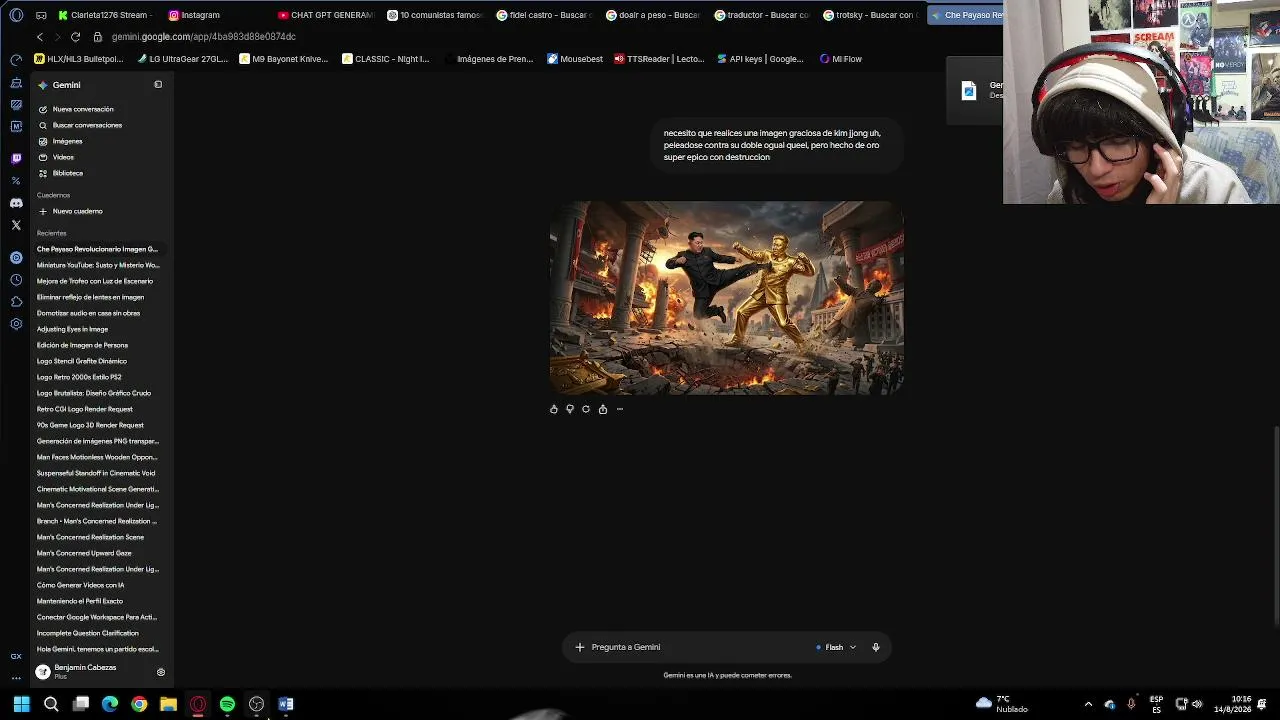Open chat 'Cómo Generar Videos con IA'
This screenshot has height=720, width=1280.
(80, 585)
